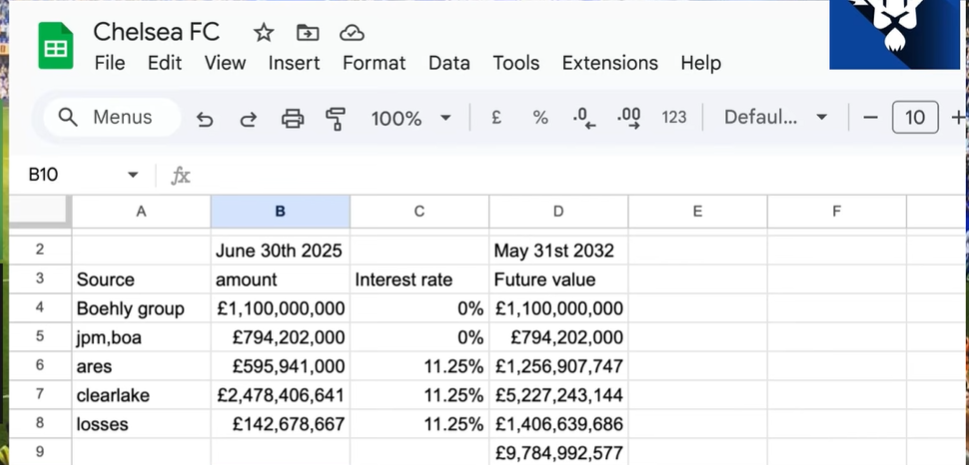
Task: Click the move to folder icon
Action: point(308,32)
